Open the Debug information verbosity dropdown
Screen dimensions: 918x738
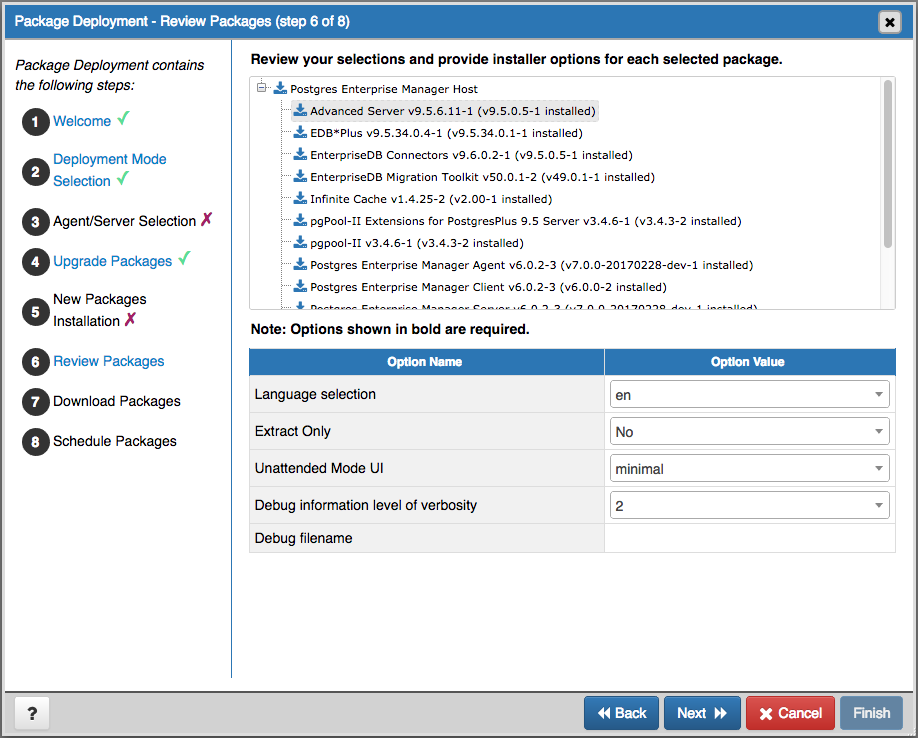pyautogui.click(x=749, y=505)
